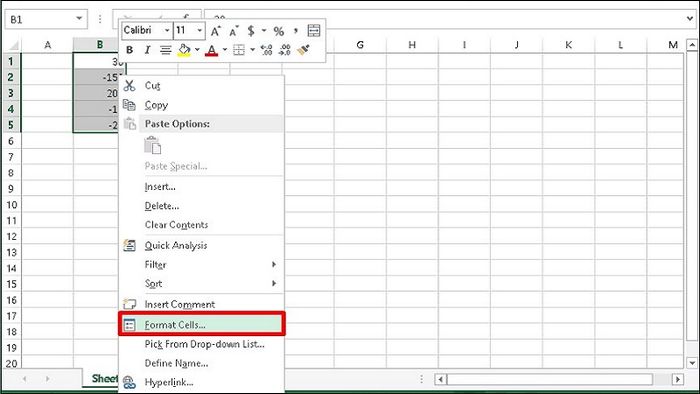Expand the Sort submenu arrow
Viewport: 700px width, 394px height.
274,283
